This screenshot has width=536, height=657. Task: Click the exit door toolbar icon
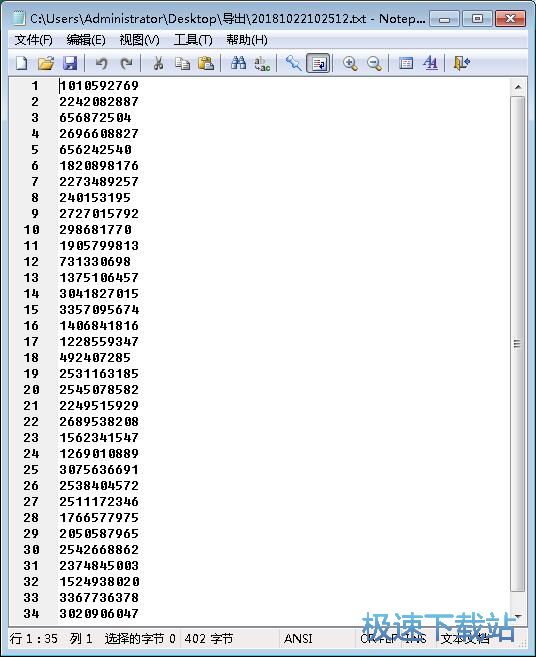(461, 63)
